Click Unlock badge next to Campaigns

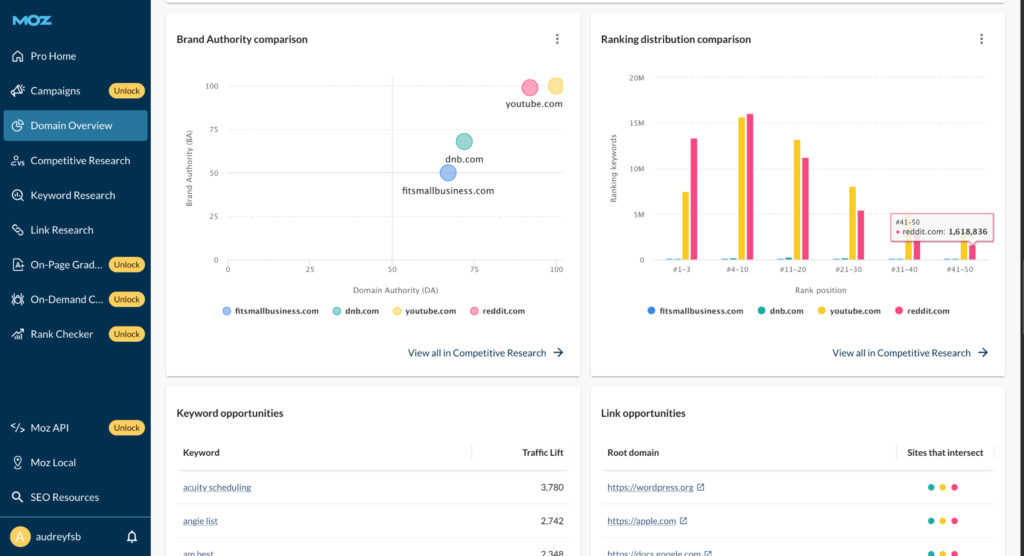127,91
